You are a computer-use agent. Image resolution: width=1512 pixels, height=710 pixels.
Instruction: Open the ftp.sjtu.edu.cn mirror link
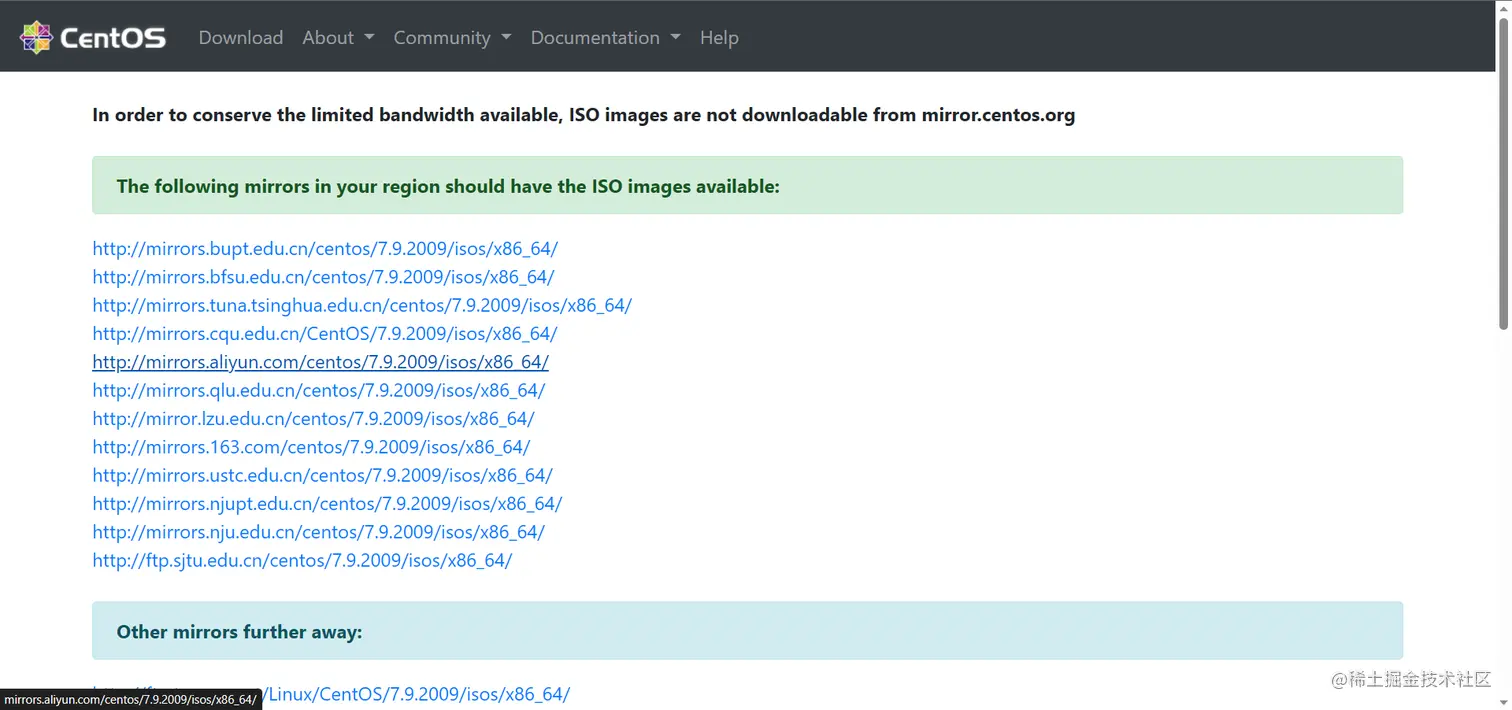click(x=302, y=560)
